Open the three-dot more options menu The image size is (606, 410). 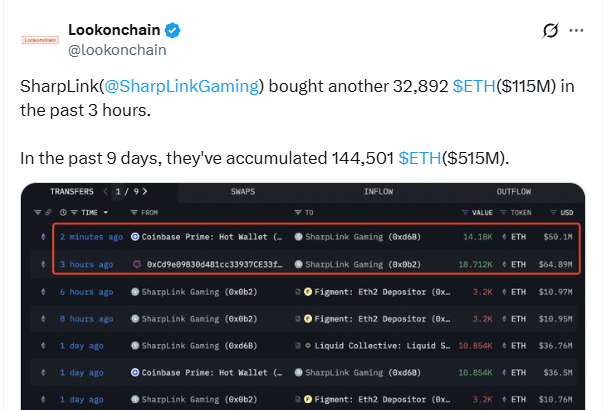click(576, 31)
